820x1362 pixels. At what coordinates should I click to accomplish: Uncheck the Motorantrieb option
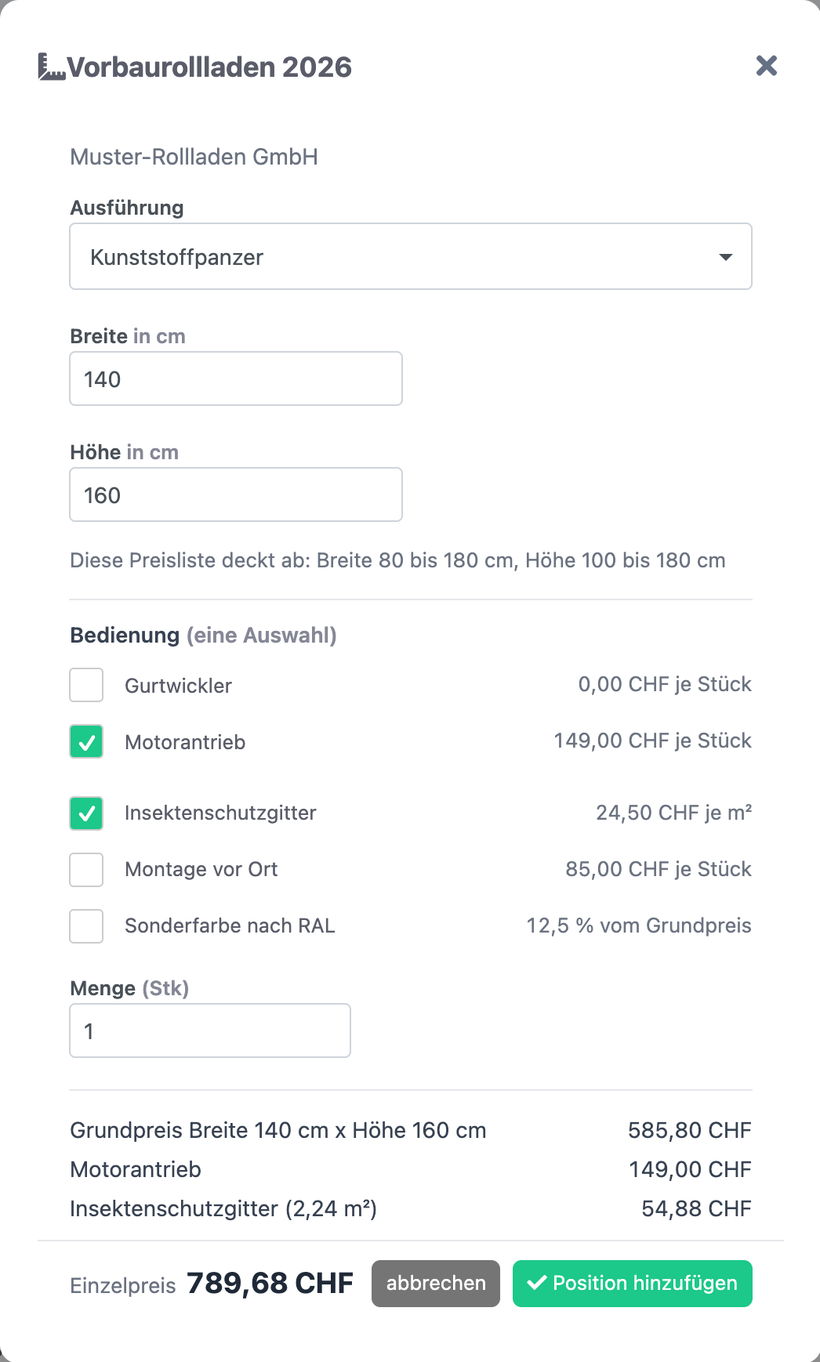pyautogui.click(x=86, y=741)
